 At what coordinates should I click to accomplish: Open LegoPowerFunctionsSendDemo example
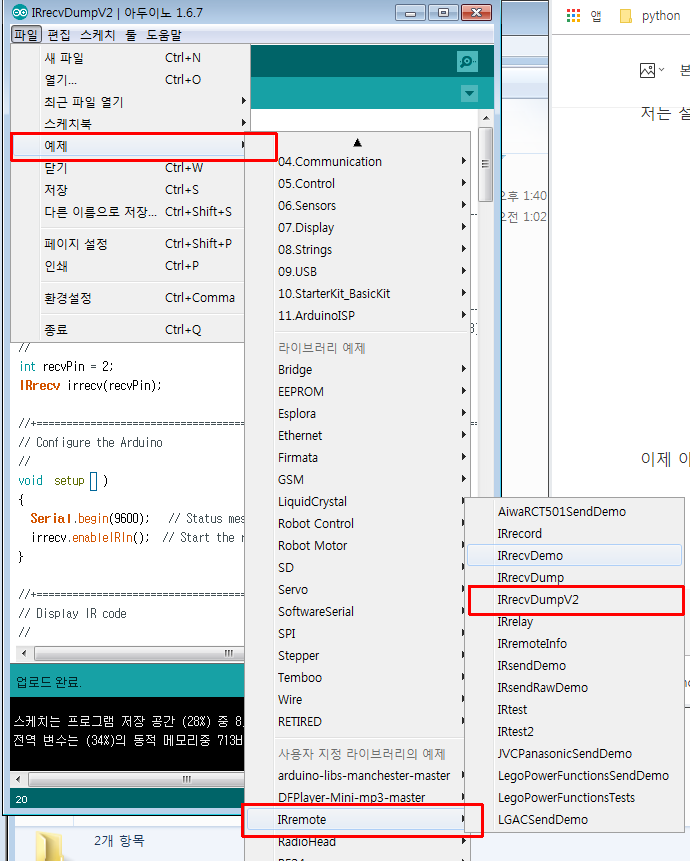574,775
